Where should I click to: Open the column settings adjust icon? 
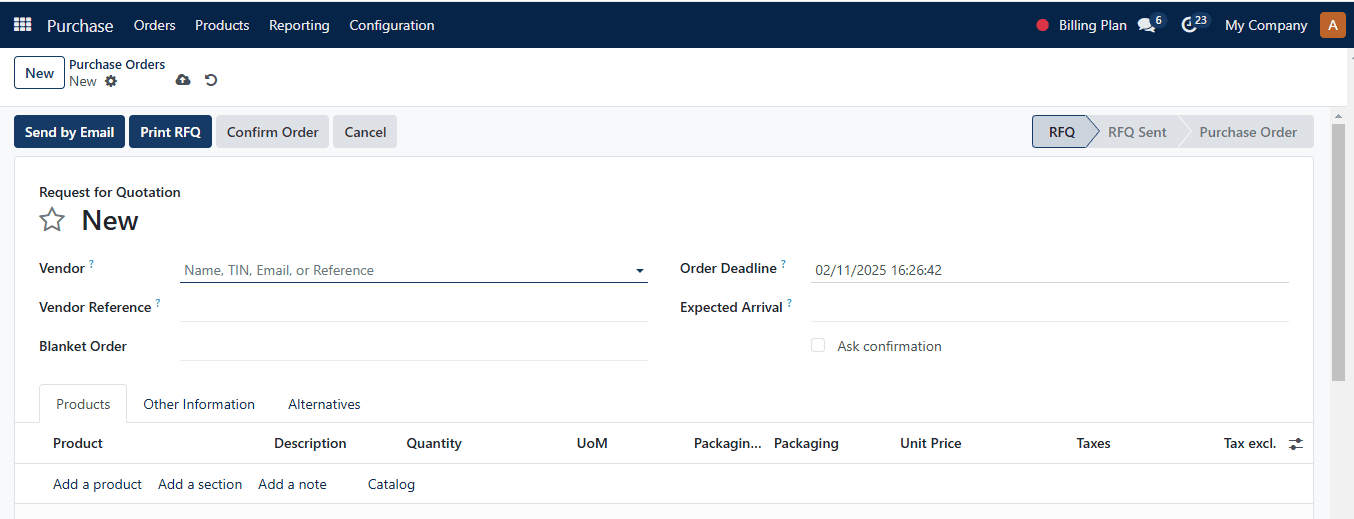1296,443
